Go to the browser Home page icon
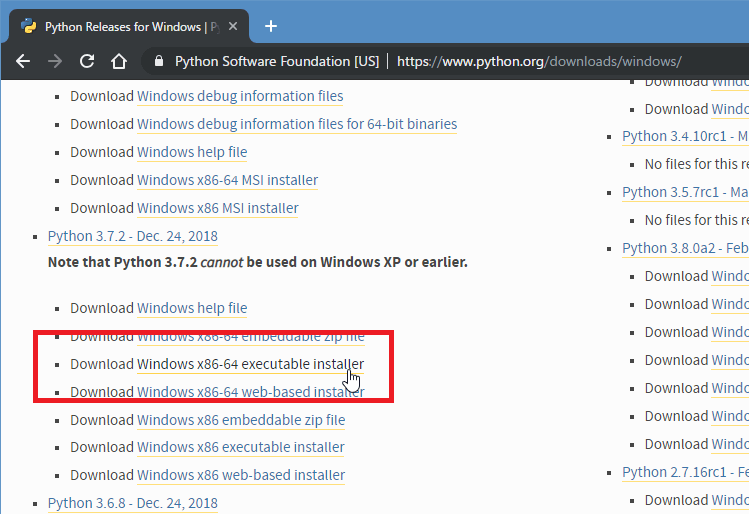The width and height of the screenshot is (749, 514). click(x=119, y=61)
